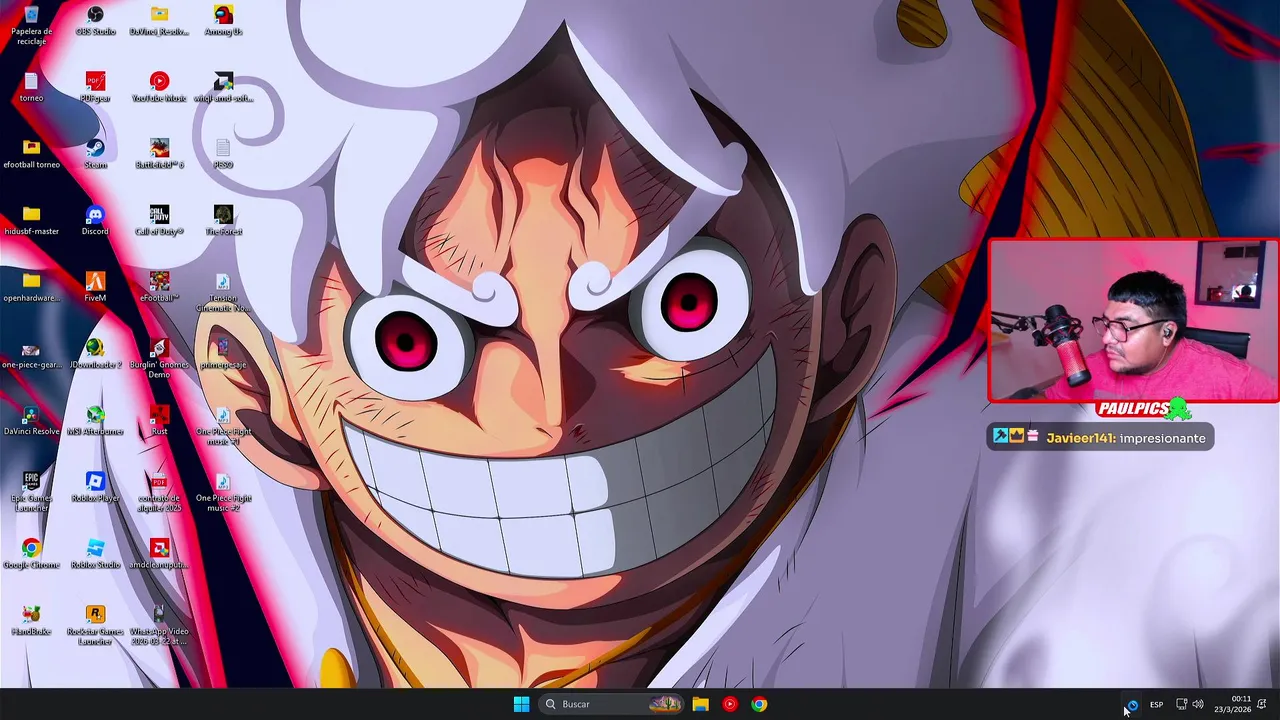Click the webcam overlay video thumbnail
1280x720 pixels.
1133,321
